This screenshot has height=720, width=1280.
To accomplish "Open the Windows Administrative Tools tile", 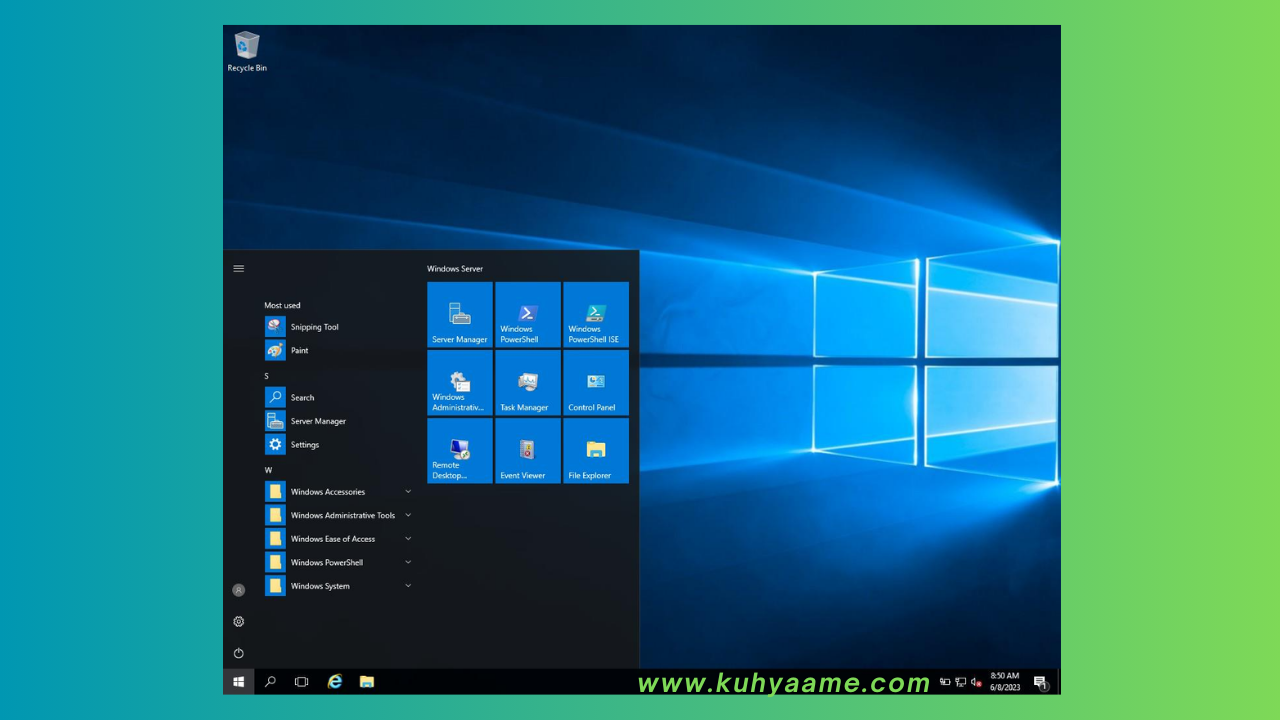I will [460, 382].
